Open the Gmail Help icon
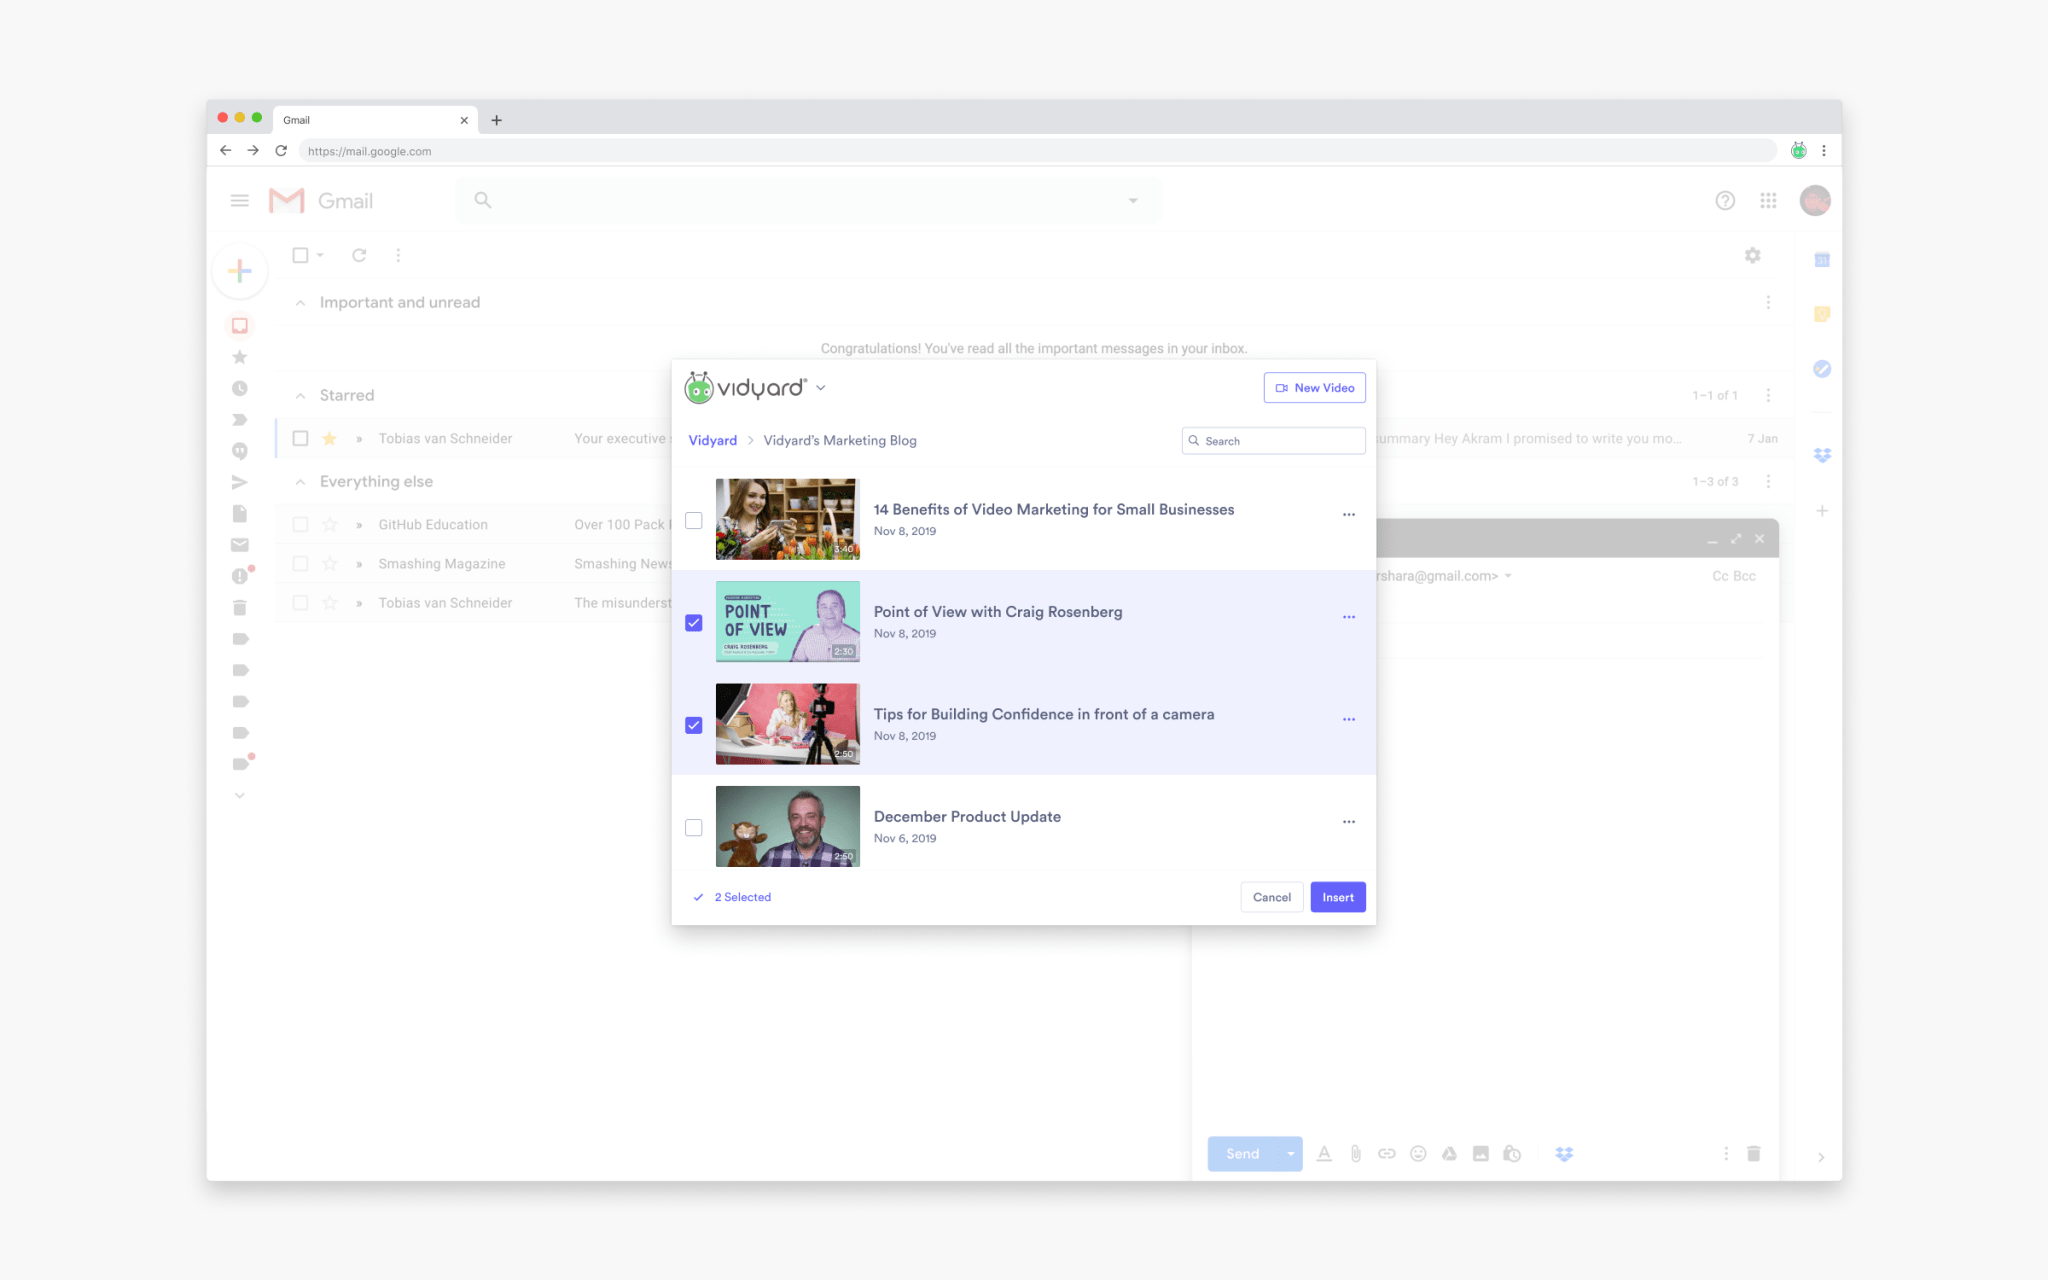 1725,201
